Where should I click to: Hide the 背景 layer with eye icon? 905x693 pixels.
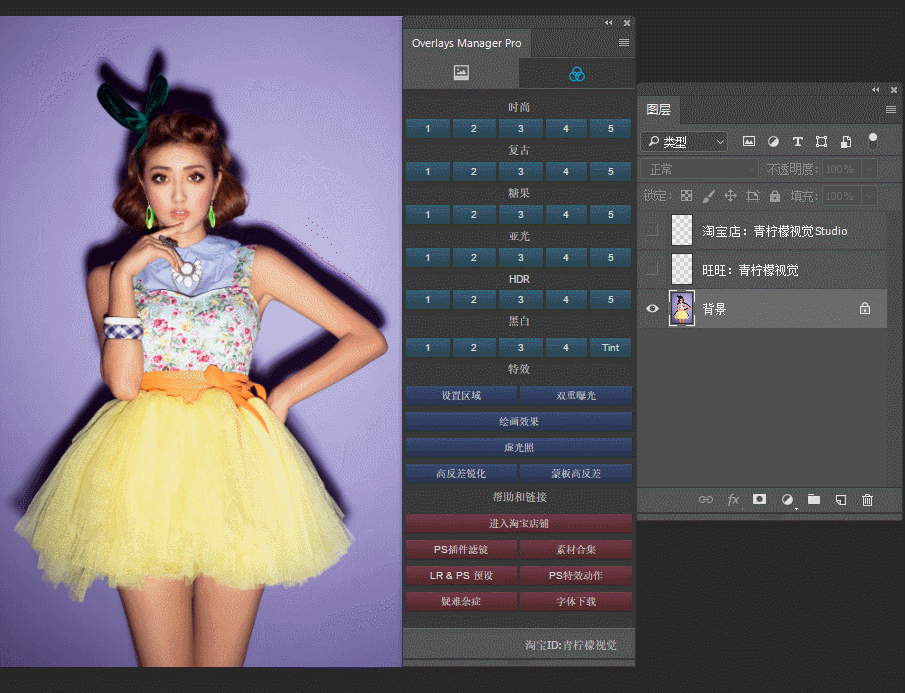652,309
